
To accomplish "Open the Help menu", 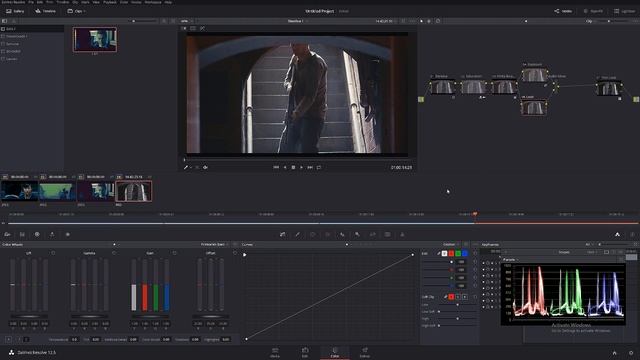I will 168,2.
